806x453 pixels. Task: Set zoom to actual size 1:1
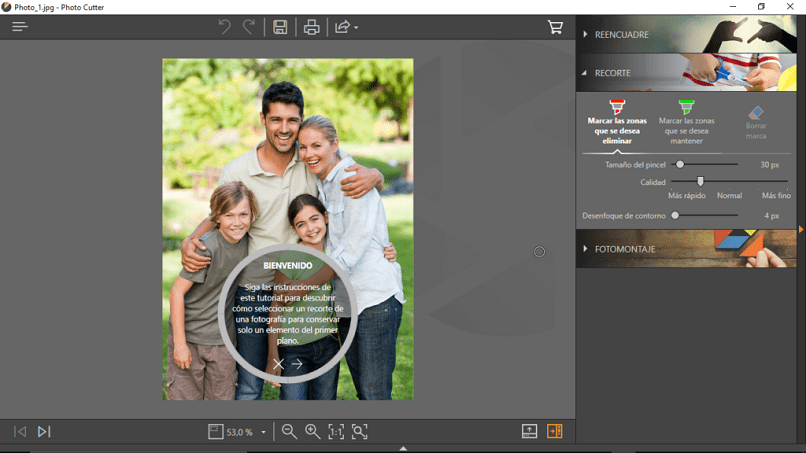pos(336,431)
